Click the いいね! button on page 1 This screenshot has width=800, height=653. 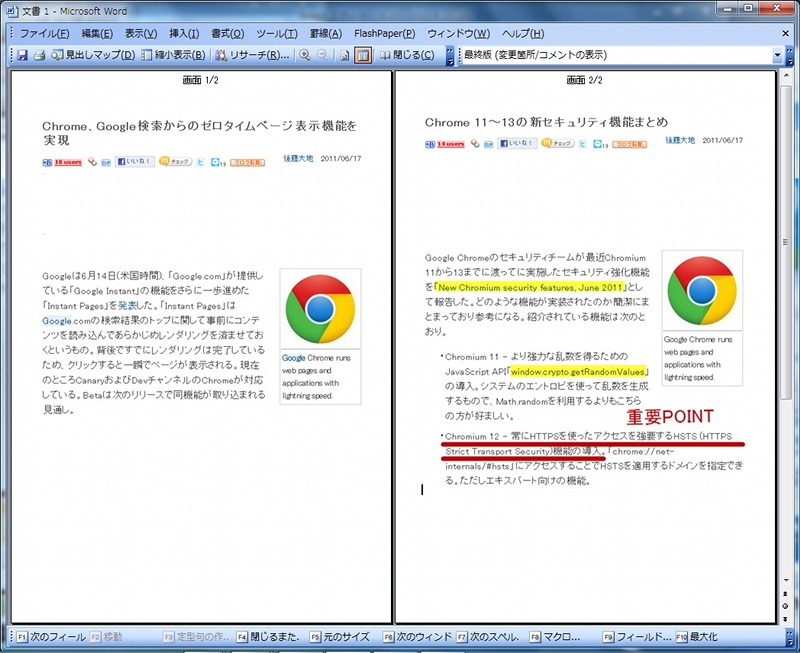tap(134, 162)
